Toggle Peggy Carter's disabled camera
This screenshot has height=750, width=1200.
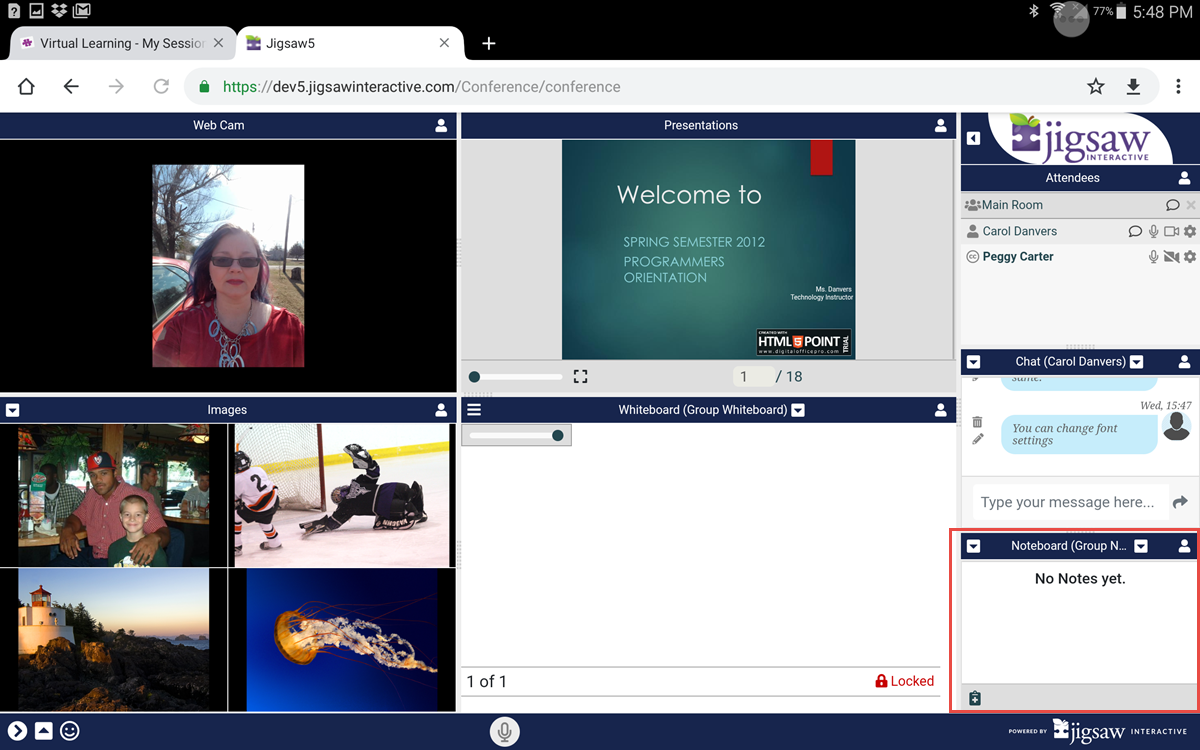pyautogui.click(x=1171, y=257)
